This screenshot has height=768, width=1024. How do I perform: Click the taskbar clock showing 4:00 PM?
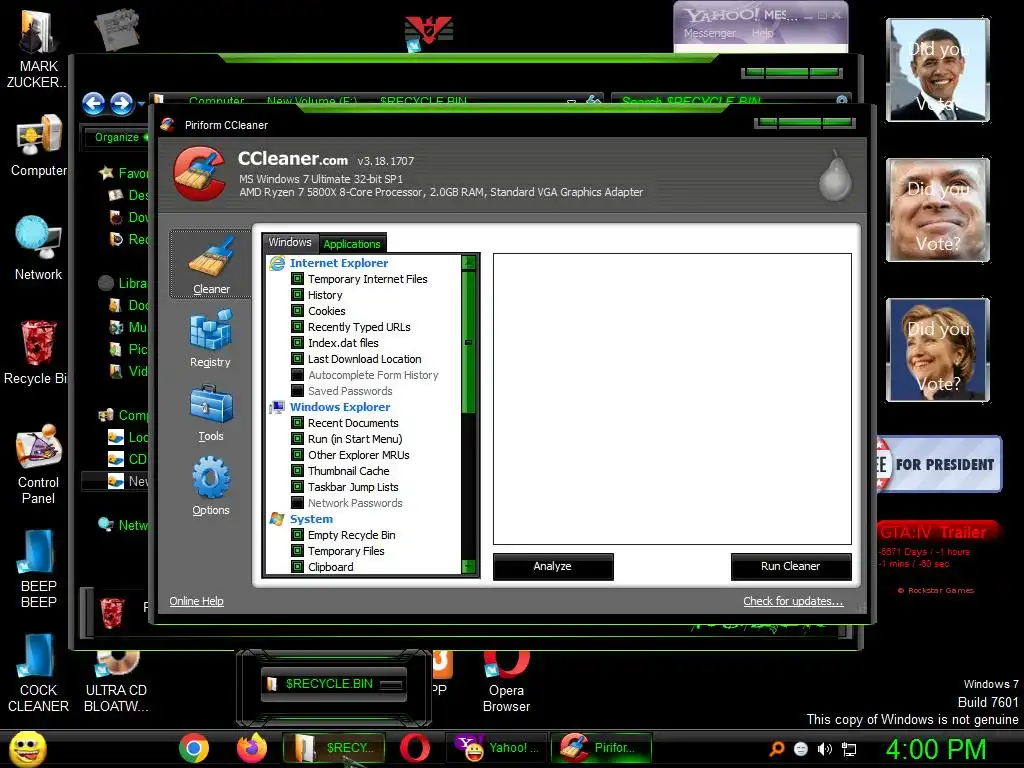click(936, 749)
